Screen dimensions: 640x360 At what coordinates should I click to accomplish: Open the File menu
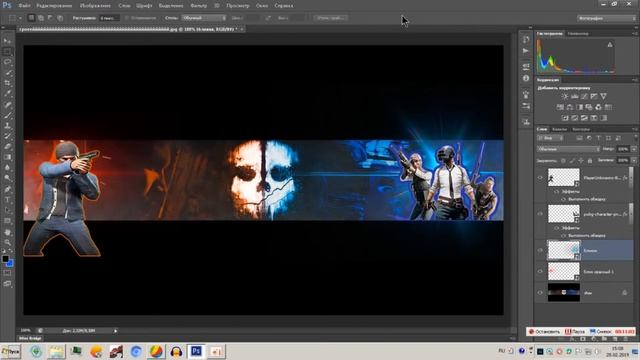[x=24, y=6]
